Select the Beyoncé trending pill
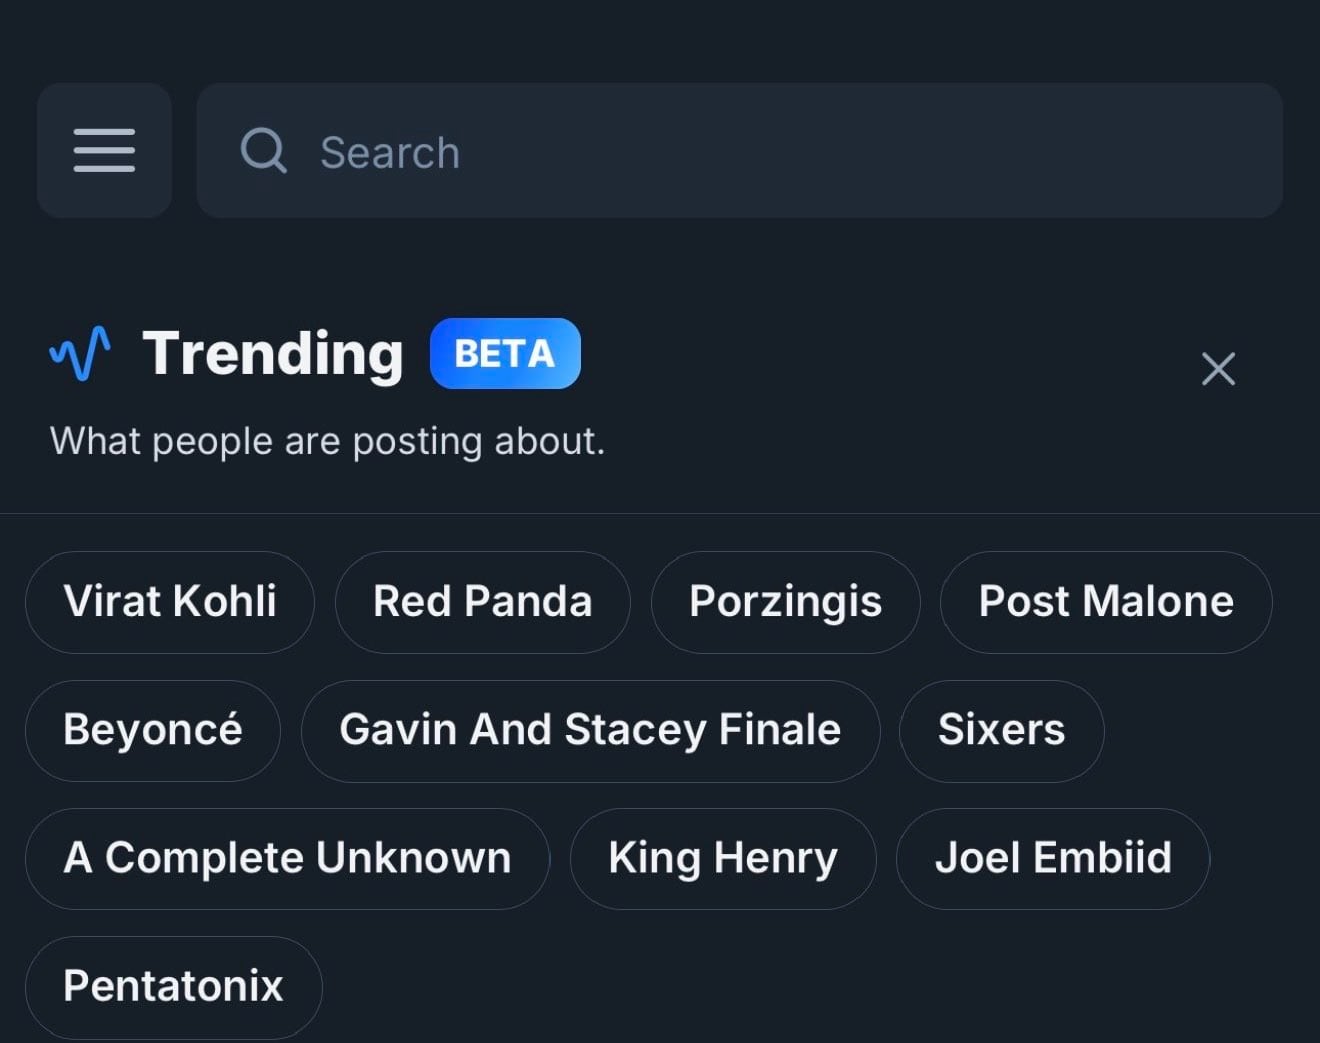 [x=152, y=730]
